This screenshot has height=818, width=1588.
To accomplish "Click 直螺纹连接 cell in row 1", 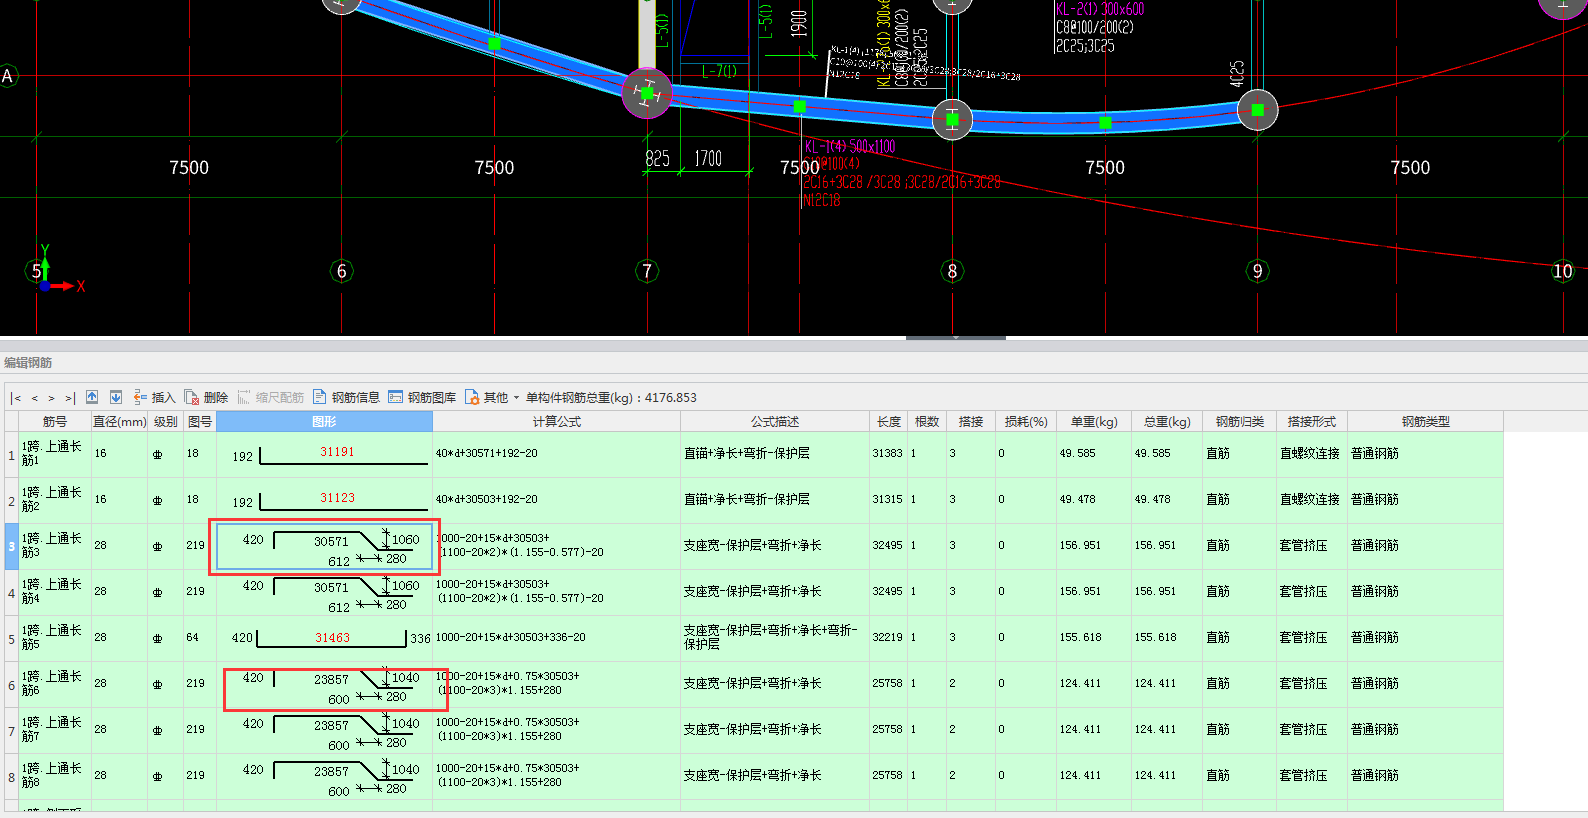I will tap(1310, 454).
